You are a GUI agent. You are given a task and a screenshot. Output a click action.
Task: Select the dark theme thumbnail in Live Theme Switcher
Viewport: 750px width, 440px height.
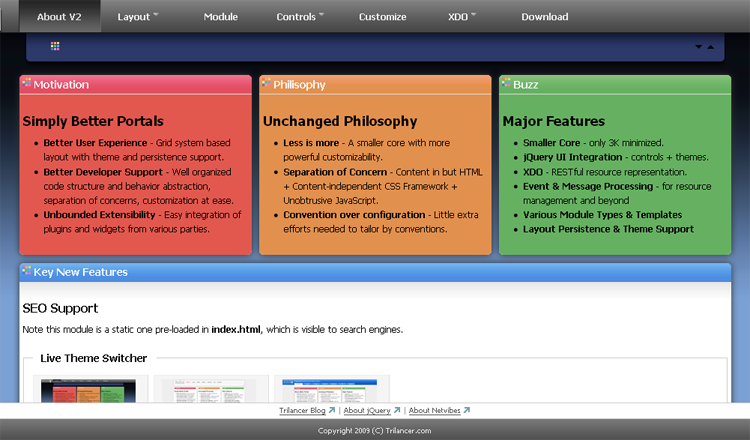(91, 389)
